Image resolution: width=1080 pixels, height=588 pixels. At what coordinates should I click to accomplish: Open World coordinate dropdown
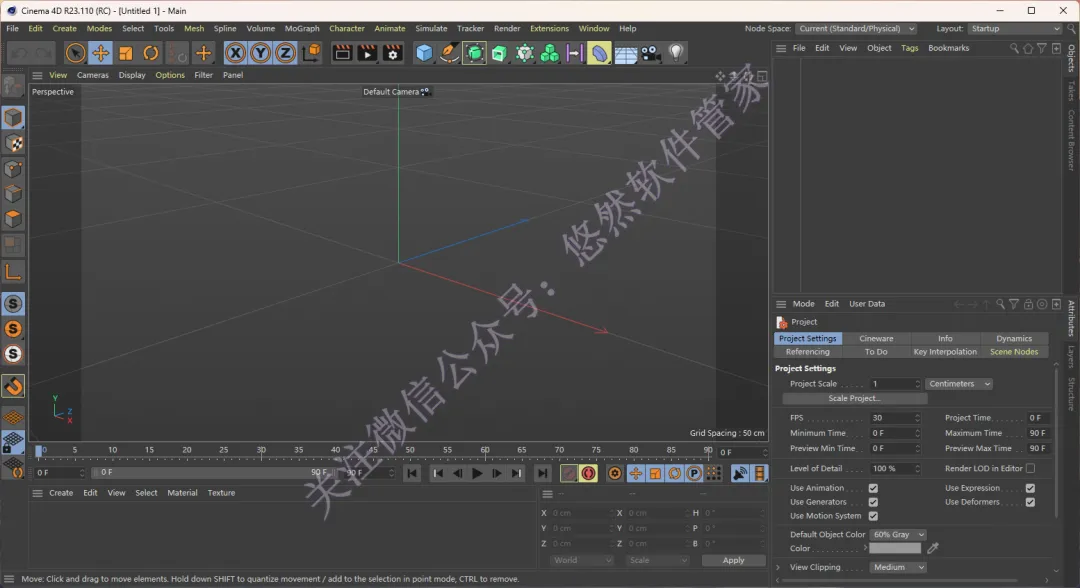click(582, 560)
